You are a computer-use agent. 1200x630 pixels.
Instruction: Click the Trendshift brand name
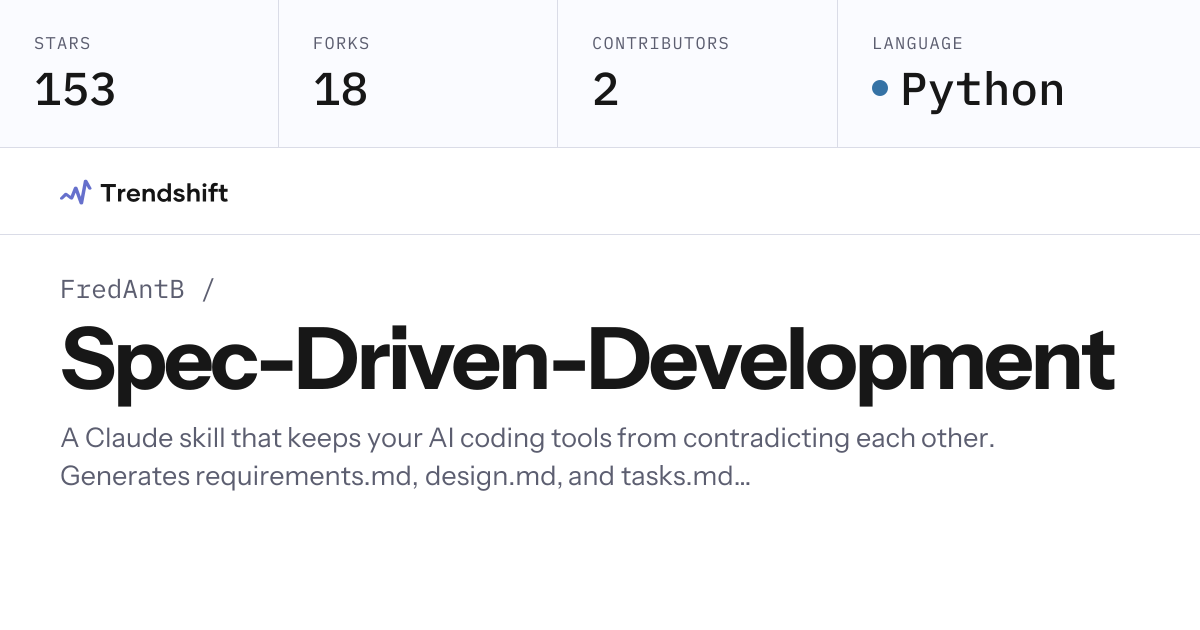(x=164, y=193)
